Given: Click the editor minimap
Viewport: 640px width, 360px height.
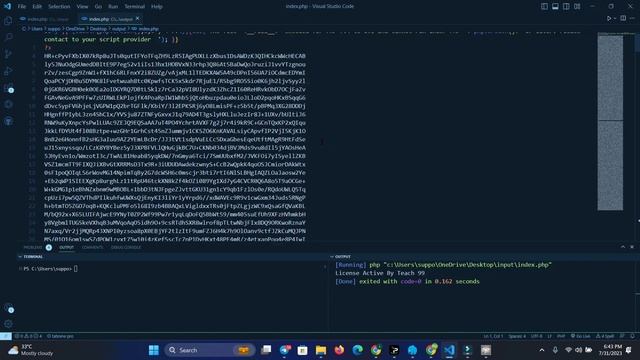Looking at the screenshot, I should 610,122.
